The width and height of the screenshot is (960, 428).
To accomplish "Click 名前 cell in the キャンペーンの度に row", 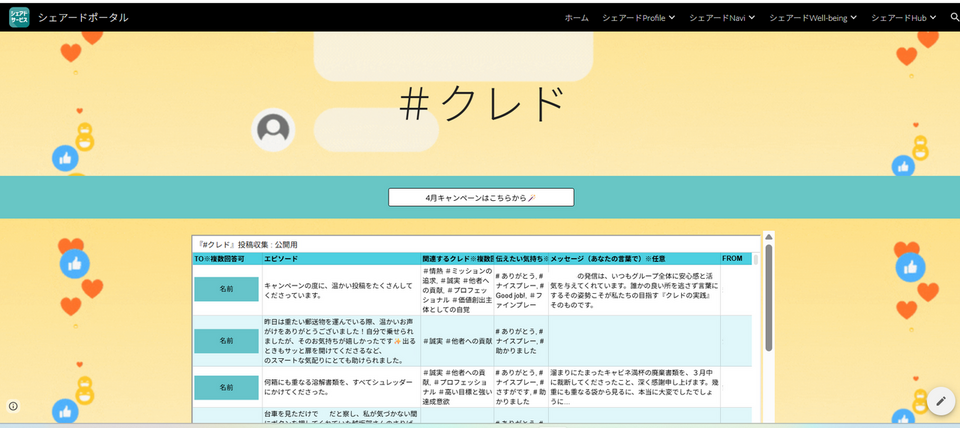I will point(227,289).
